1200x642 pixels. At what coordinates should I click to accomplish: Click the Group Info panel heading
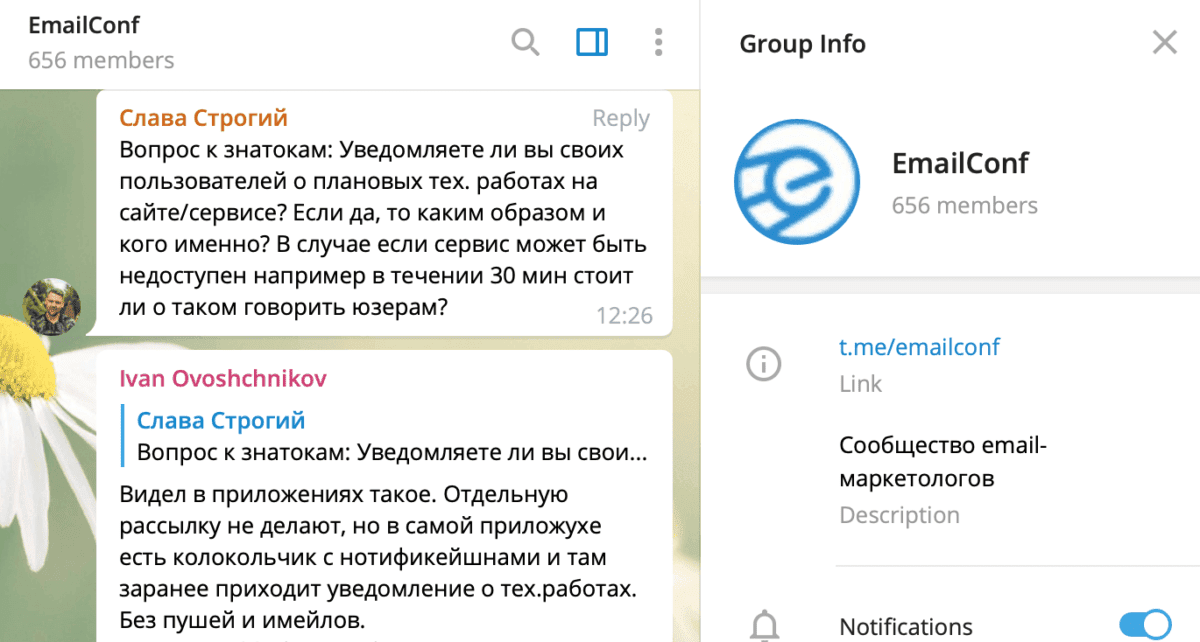(802, 43)
